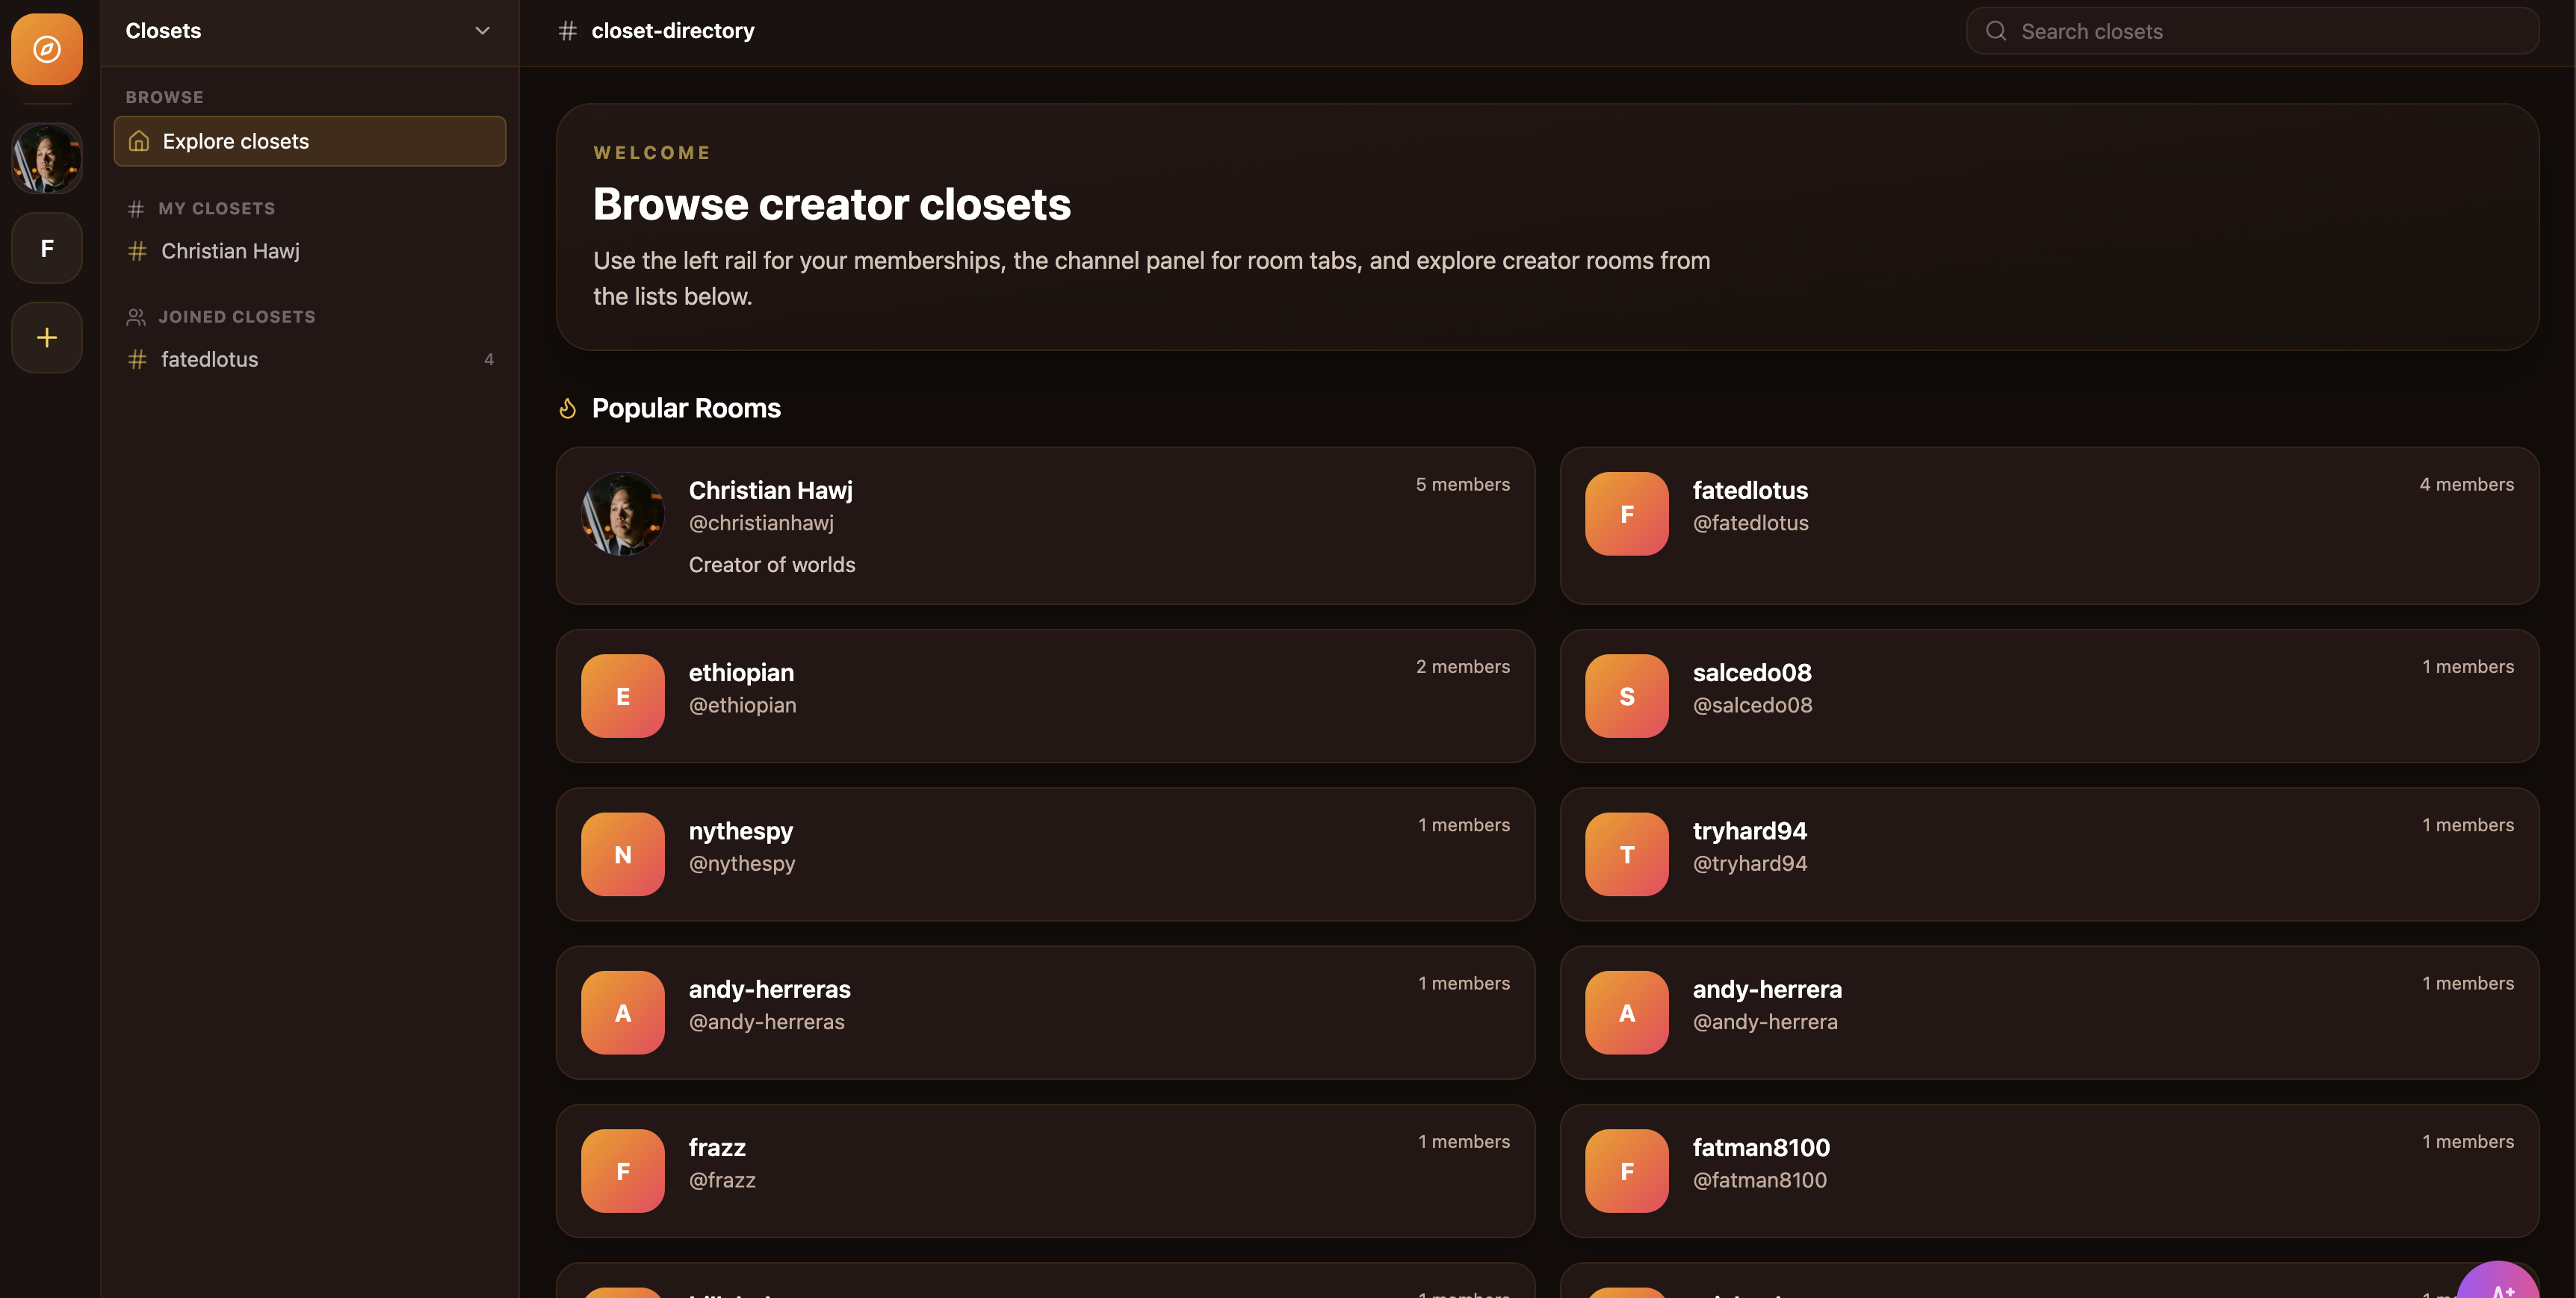Open fatedlotus under Joined Closets
2576x1298 pixels.
click(310, 359)
